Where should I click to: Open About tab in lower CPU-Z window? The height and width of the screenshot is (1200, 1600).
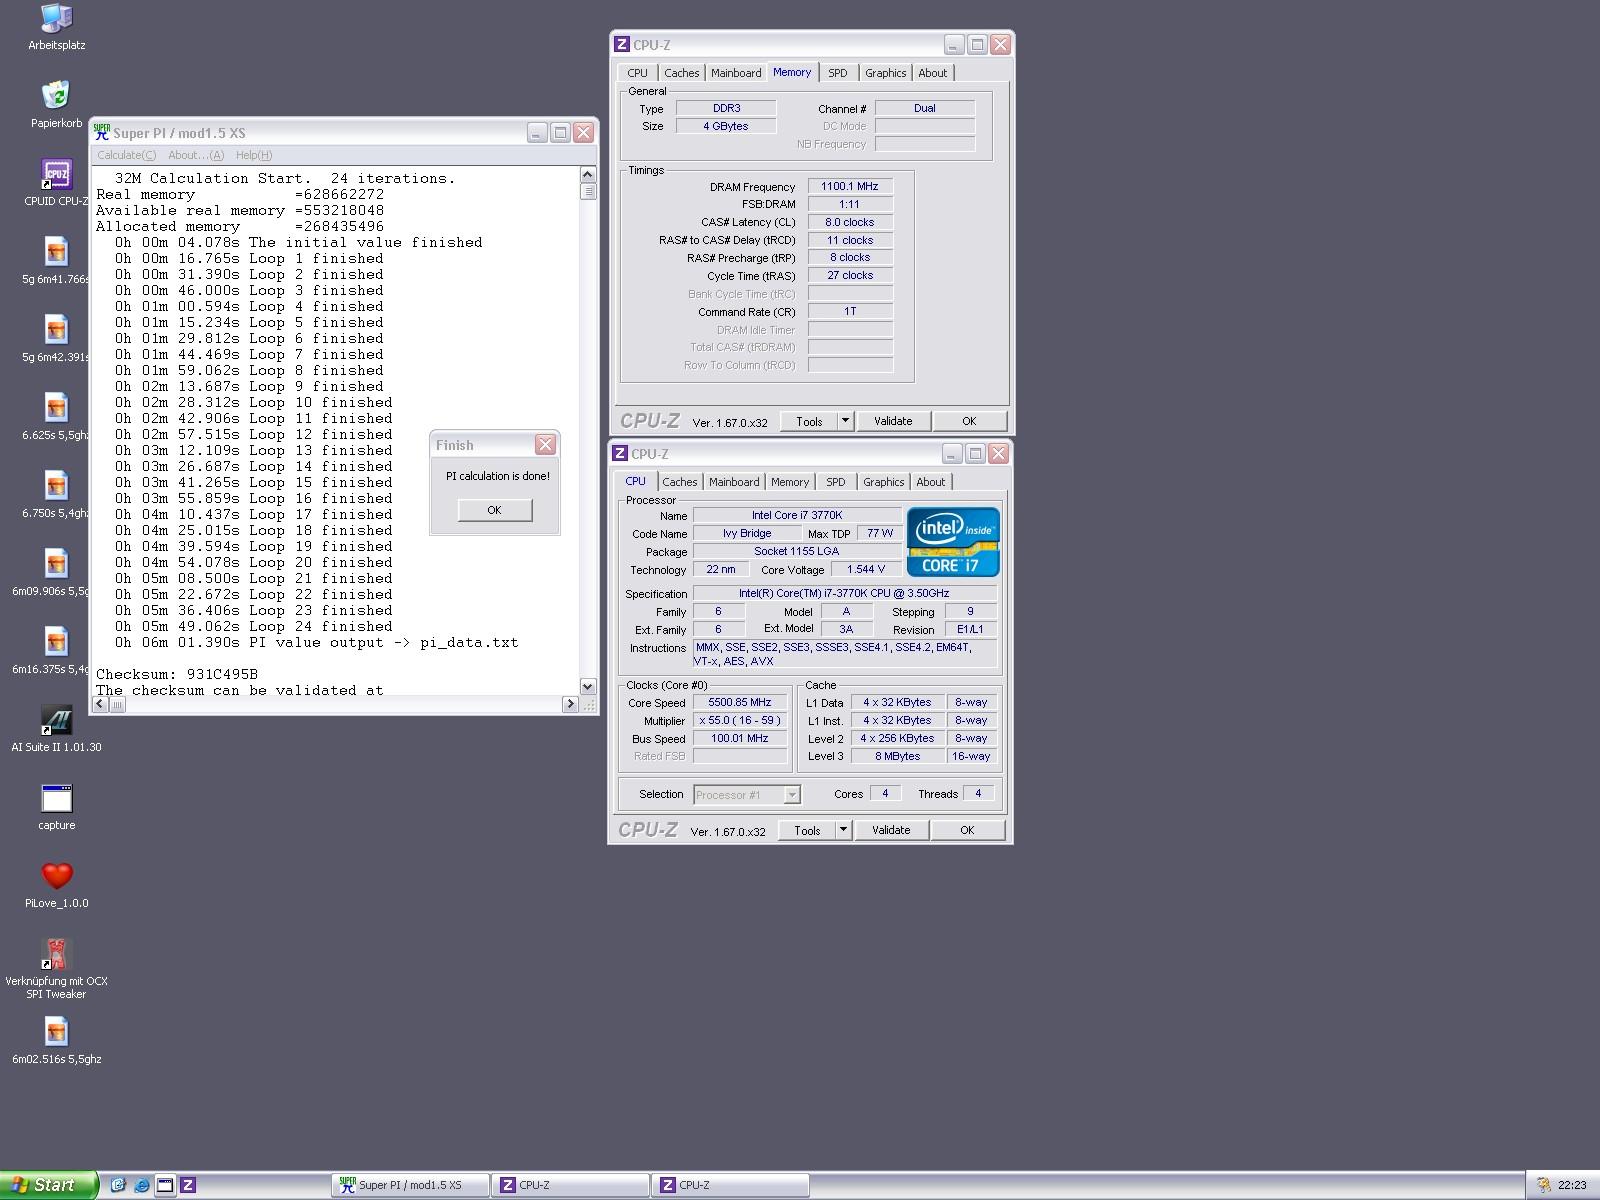click(x=931, y=482)
